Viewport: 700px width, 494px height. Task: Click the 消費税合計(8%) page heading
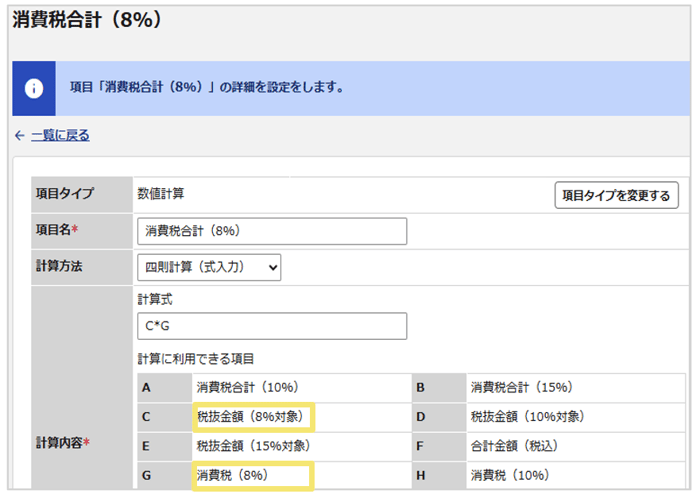tap(87, 20)
